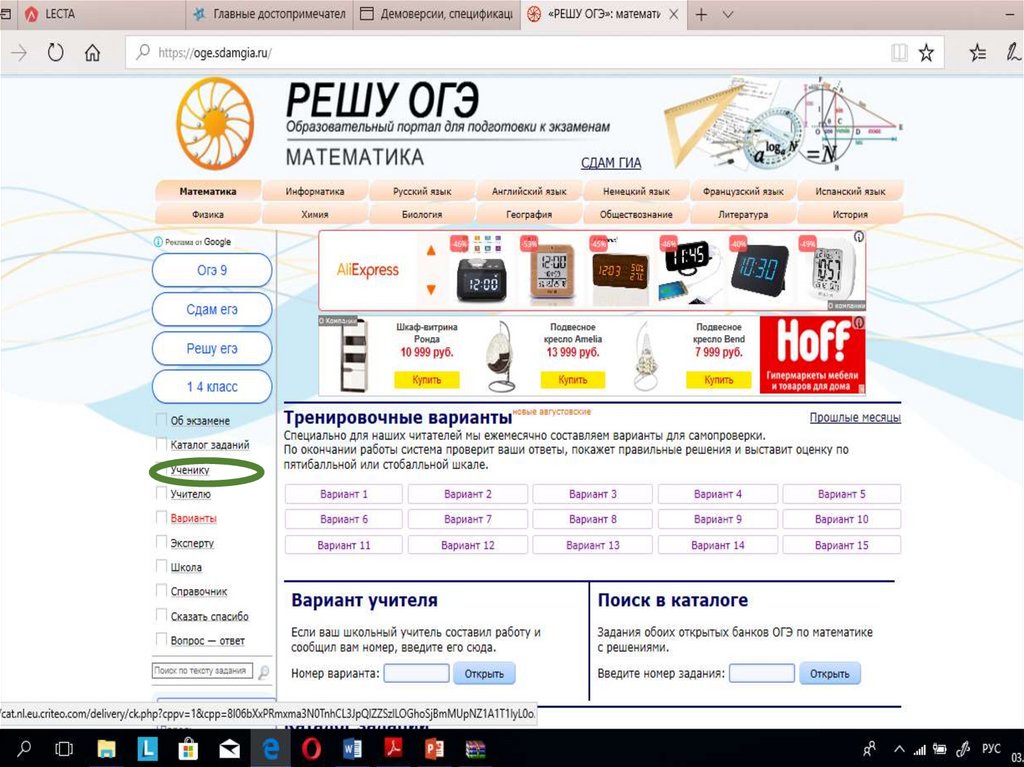Toggle checkbox next to Каталог заданий

[x=161, y=444]
